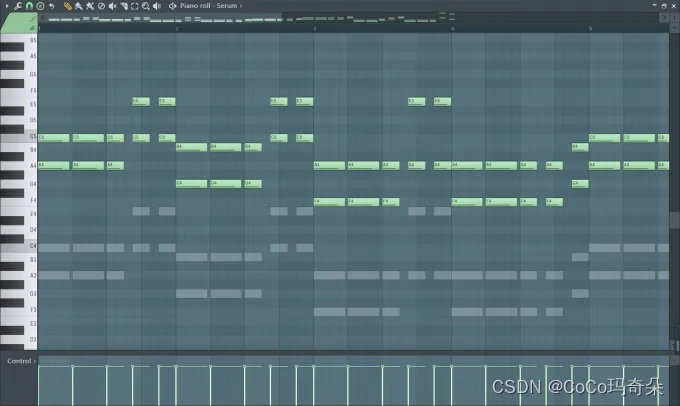Select the first F4 note at bar 3
The height and width of the screenshot is (406, 680).
tap(330, 202)
